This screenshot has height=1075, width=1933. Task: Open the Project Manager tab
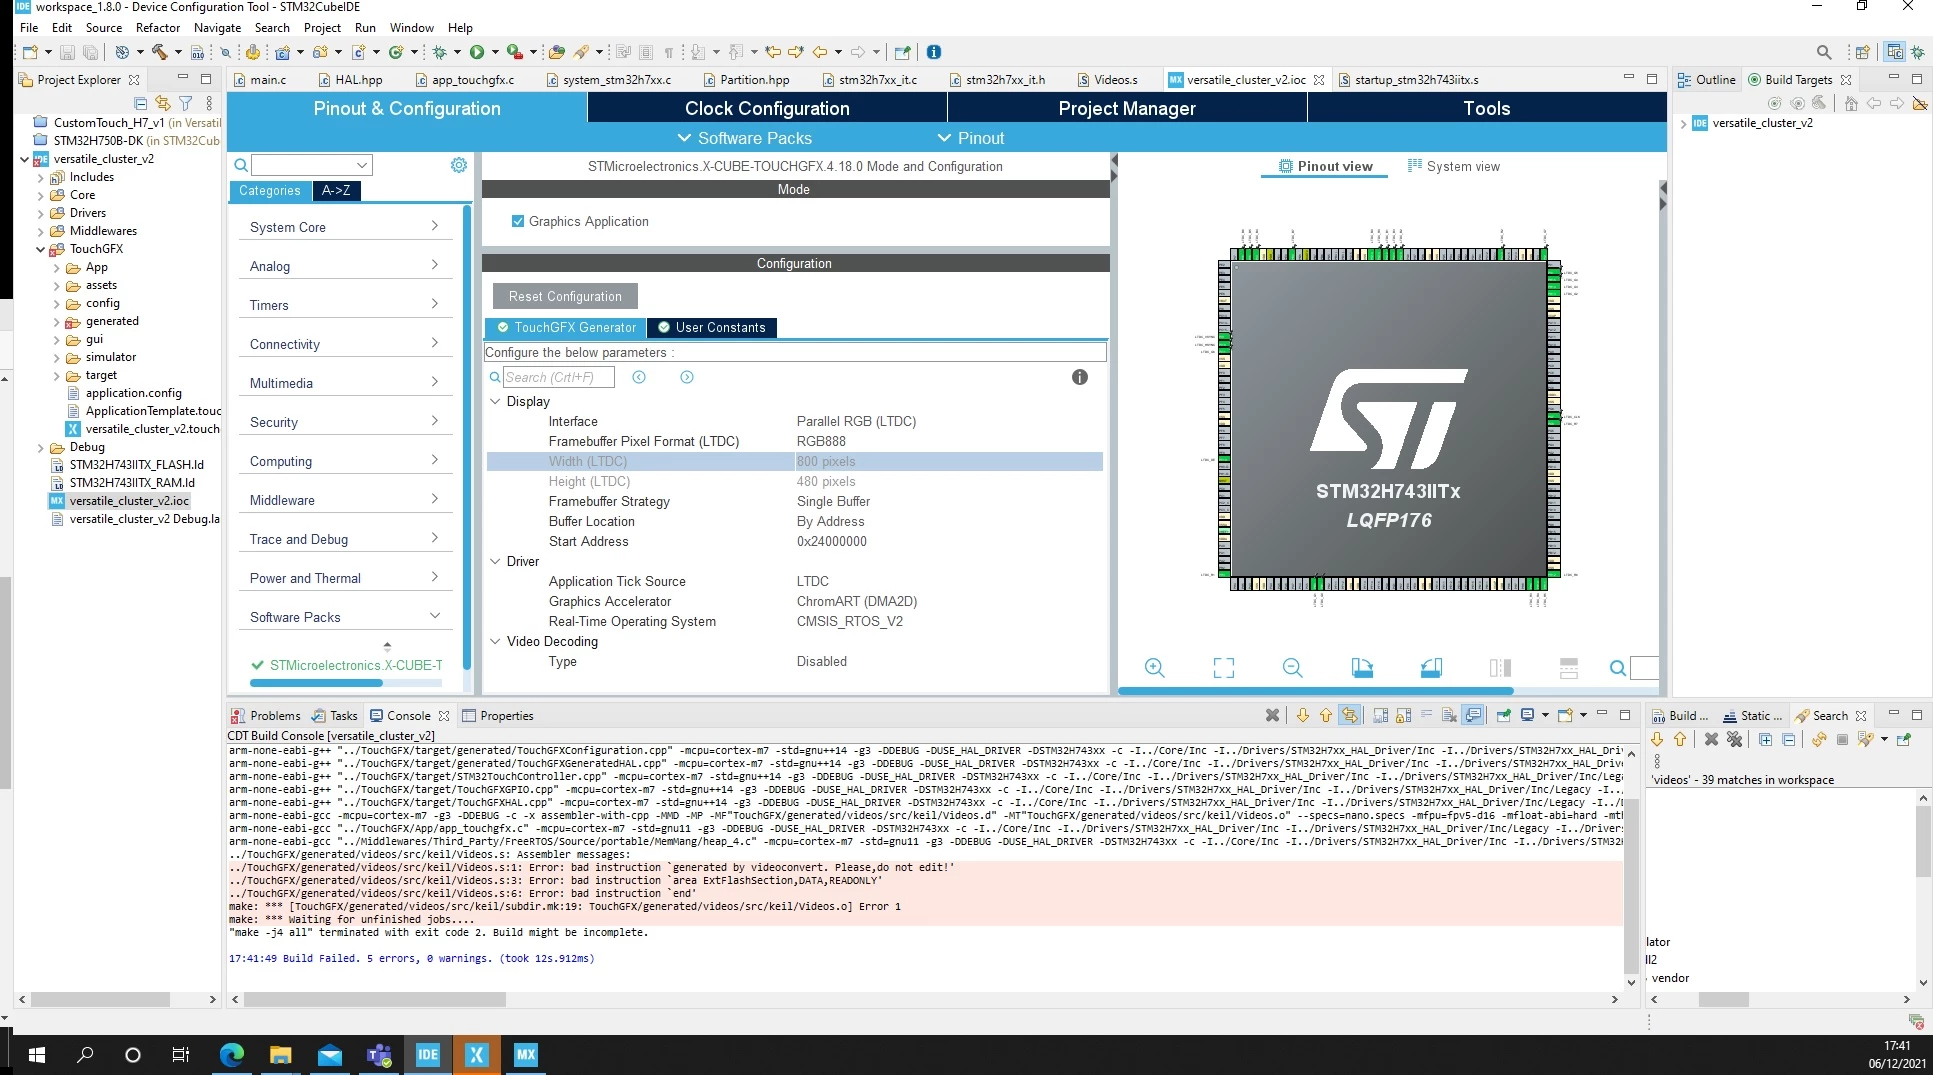(x=1127, y=108)
